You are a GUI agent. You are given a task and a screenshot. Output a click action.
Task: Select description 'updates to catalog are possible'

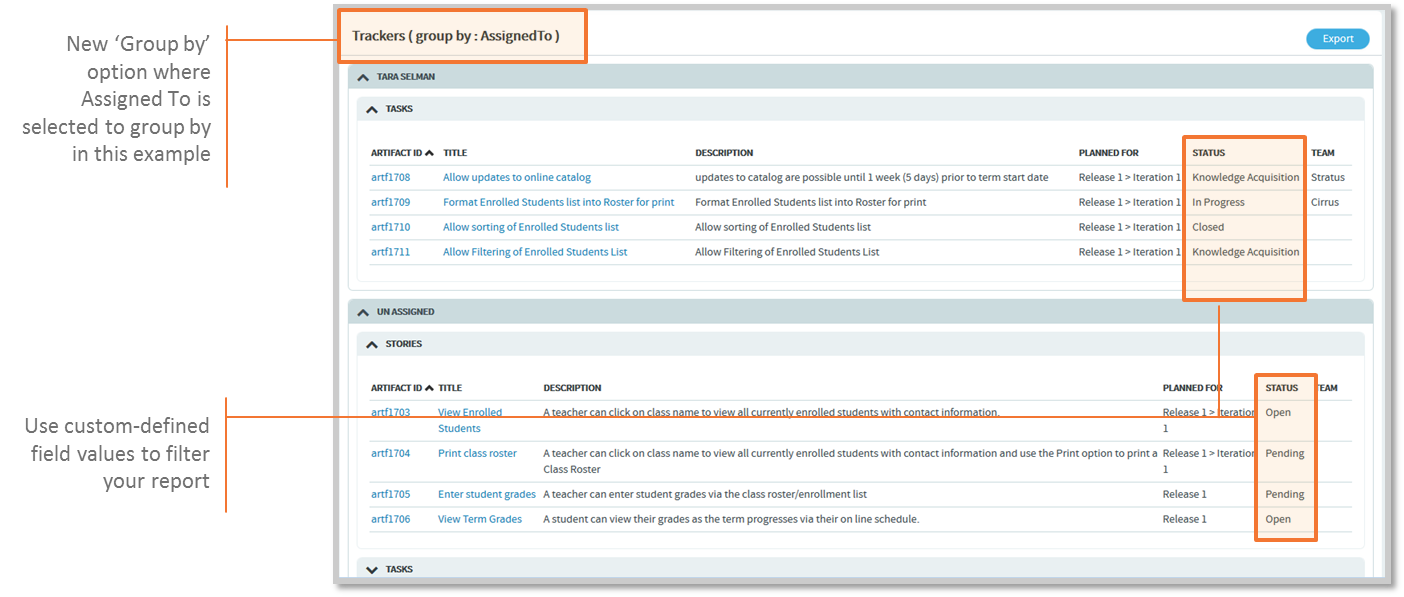click(871, 177)
